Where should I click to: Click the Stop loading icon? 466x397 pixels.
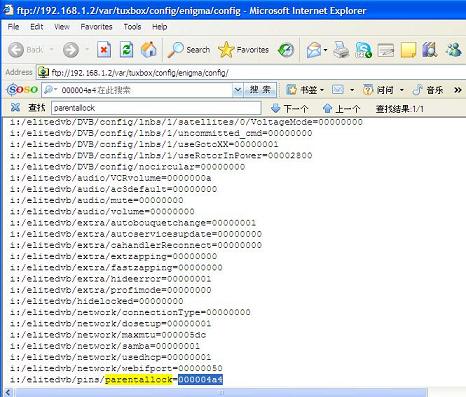(104, 50)
